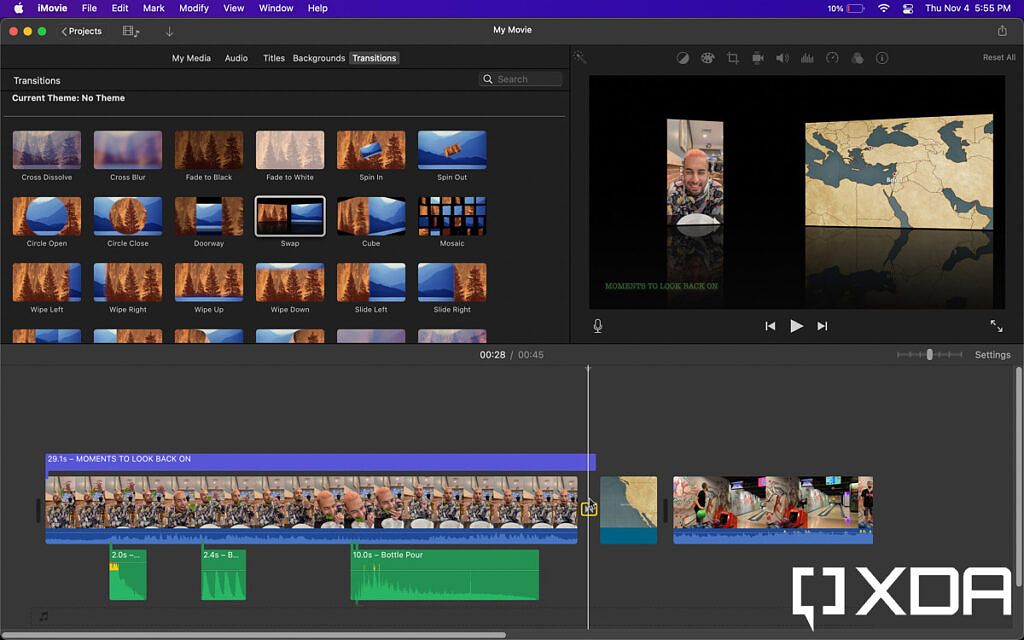Click the Color Balance icon above the viewer
This screenshot has height=640, width=1024.
682,57
